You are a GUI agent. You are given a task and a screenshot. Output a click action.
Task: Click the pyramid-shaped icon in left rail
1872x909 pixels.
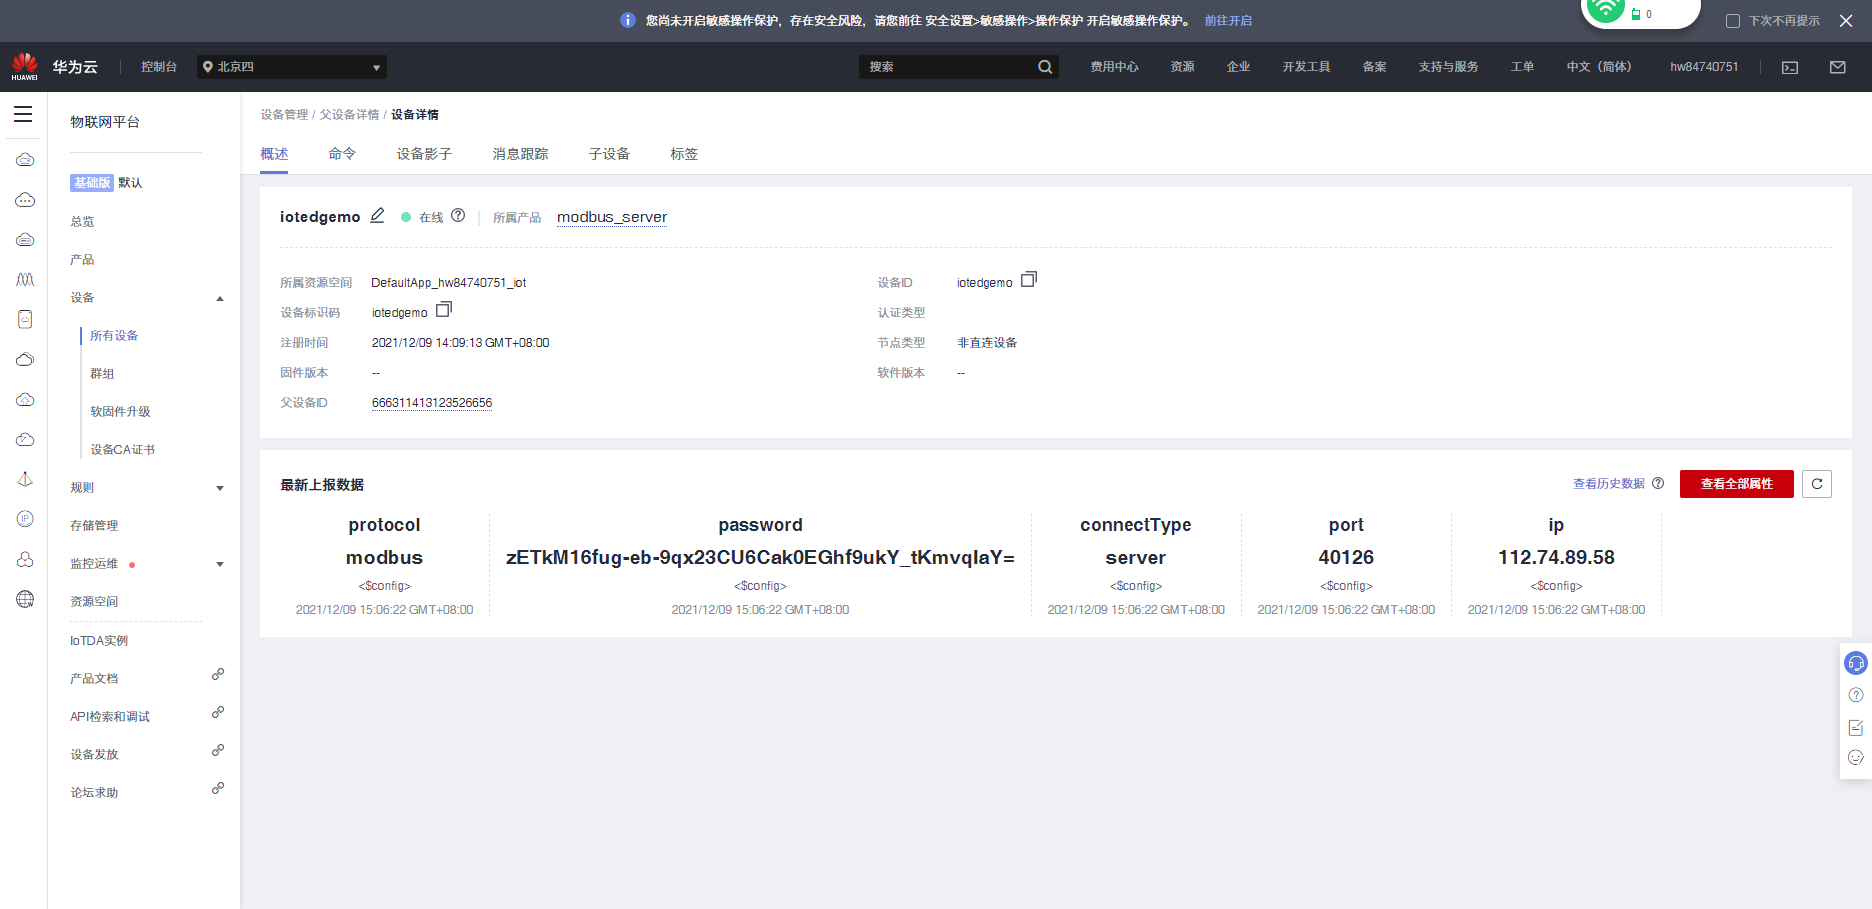[x=25, y=479]
